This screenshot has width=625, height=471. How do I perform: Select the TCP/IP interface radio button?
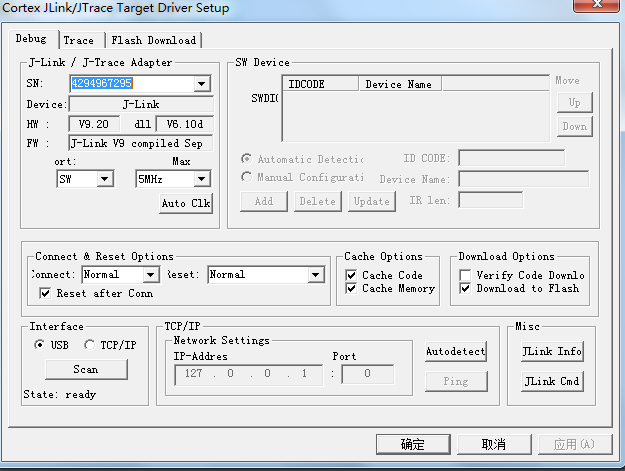pyautogui.click(x=89, y=345)
